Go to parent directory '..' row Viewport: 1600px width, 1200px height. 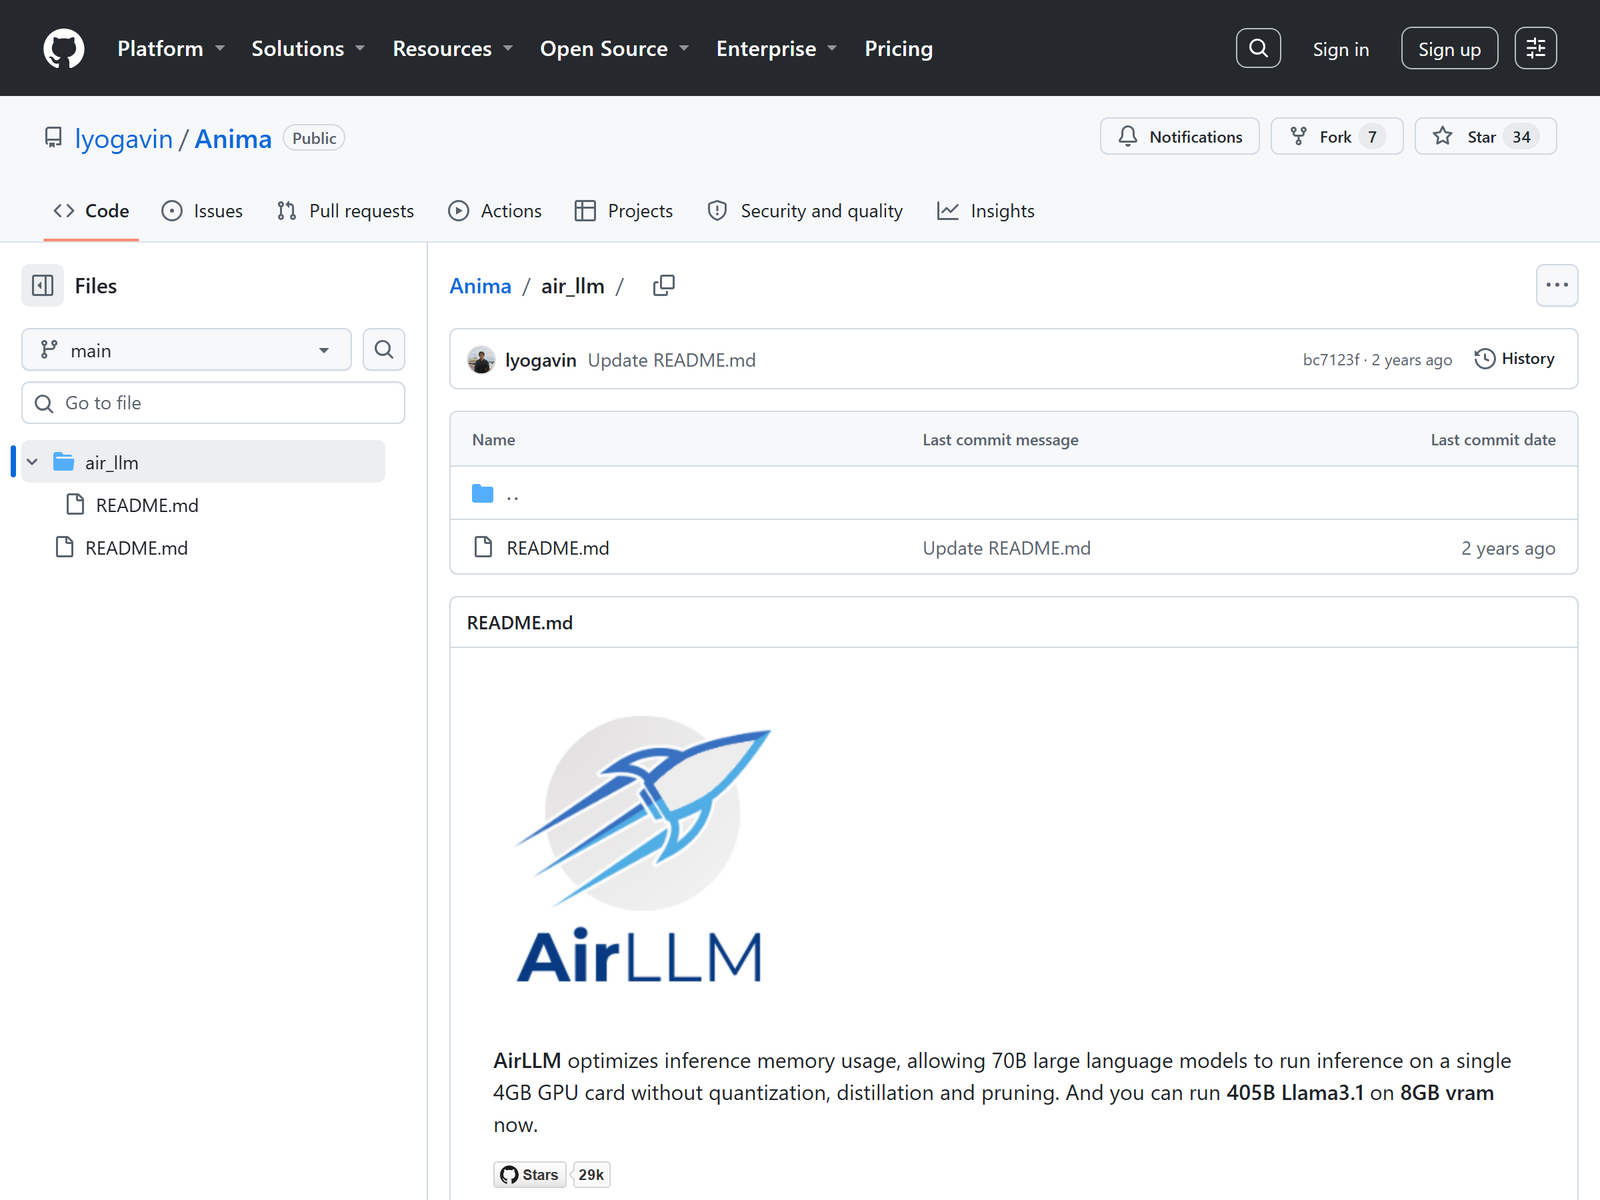[x=1014, y=493]
